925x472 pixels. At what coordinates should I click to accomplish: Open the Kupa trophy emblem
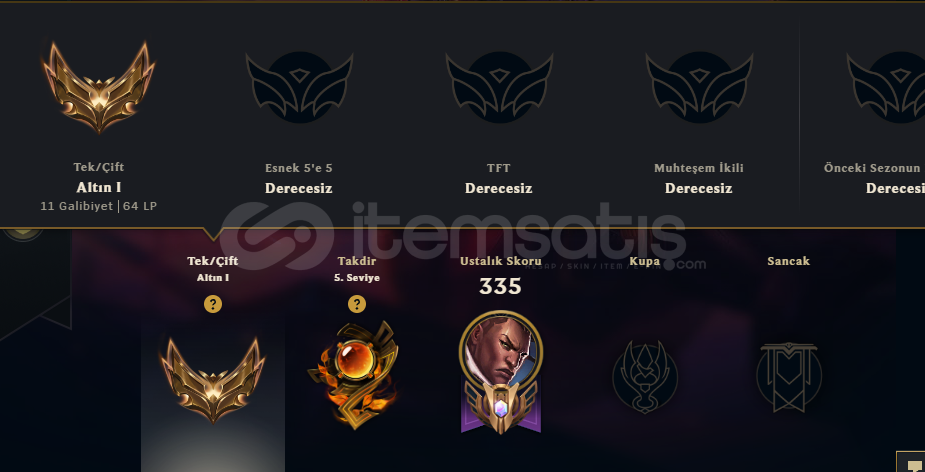pos(645,377)
